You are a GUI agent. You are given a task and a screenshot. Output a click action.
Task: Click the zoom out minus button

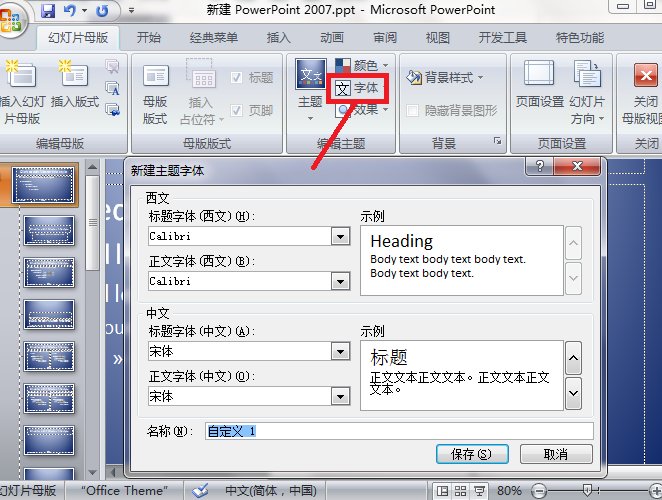[539, 491]
